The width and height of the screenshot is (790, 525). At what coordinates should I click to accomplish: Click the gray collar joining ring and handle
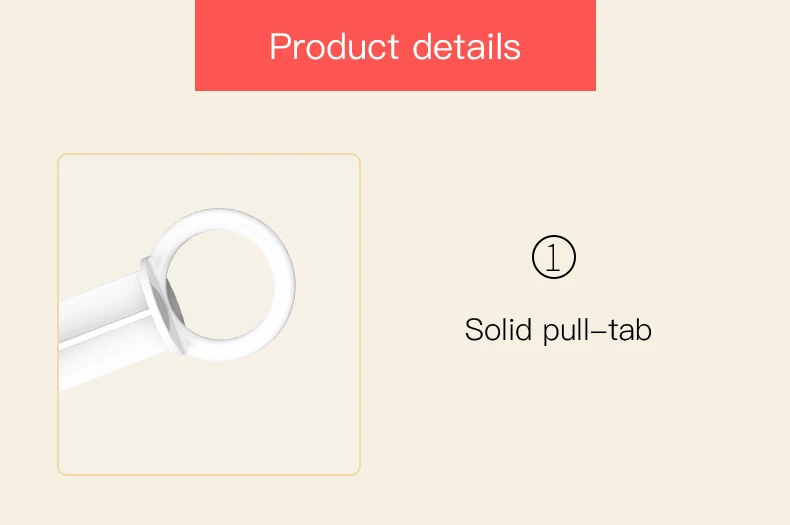click(x=162, y=306)
